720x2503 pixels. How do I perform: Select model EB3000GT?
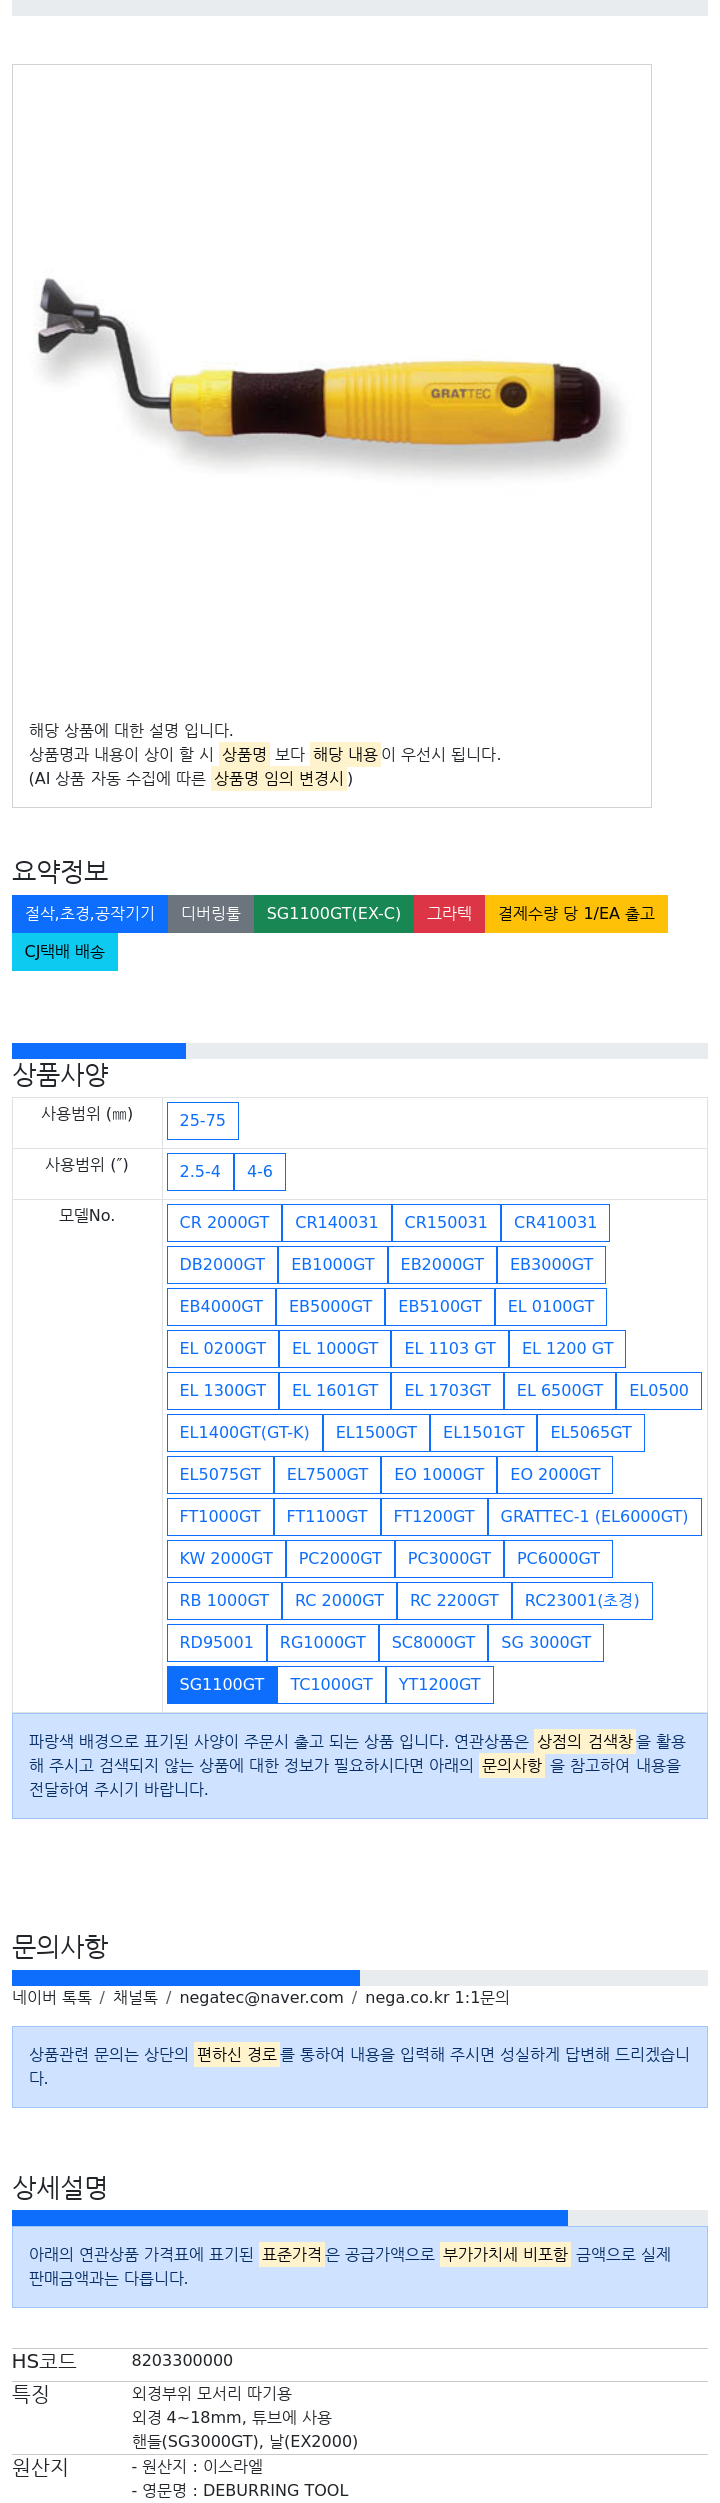(x=551, y=1265)
